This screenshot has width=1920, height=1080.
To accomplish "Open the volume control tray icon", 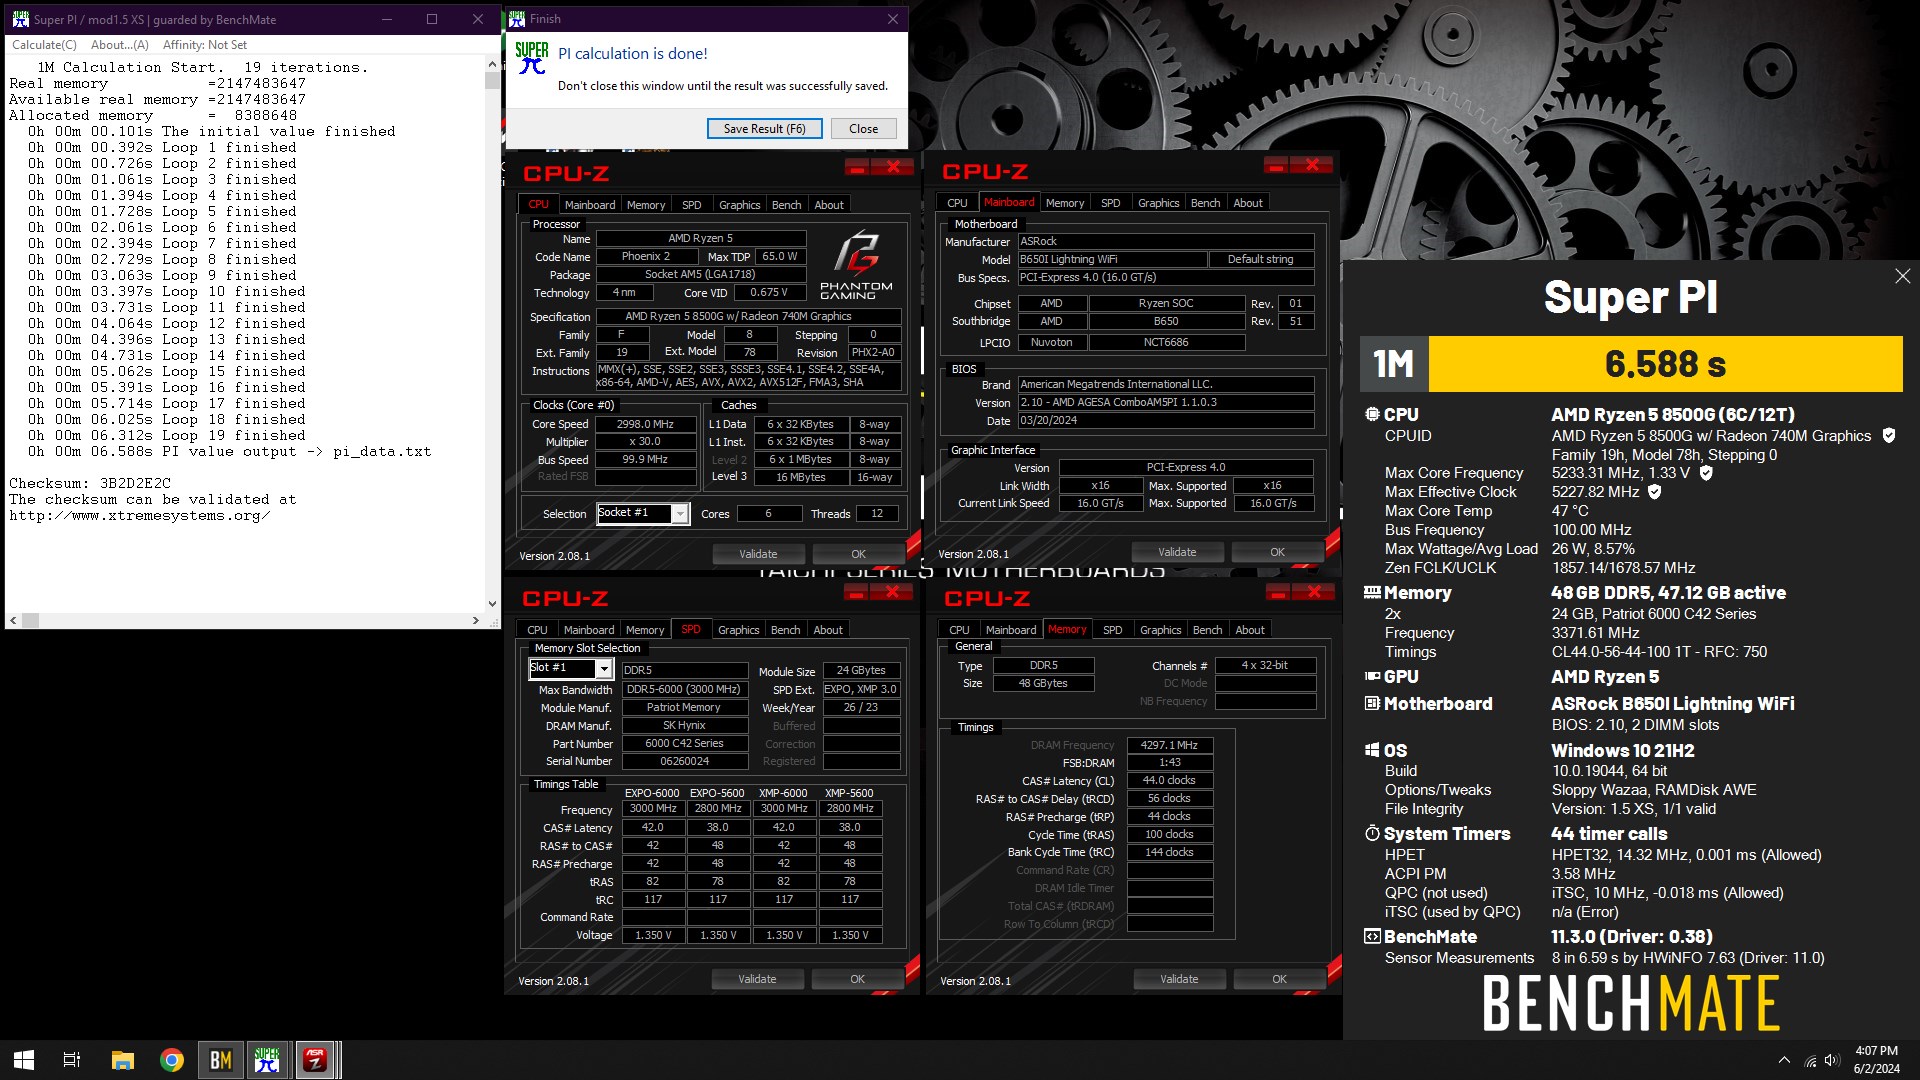I will point(1832,1060).
